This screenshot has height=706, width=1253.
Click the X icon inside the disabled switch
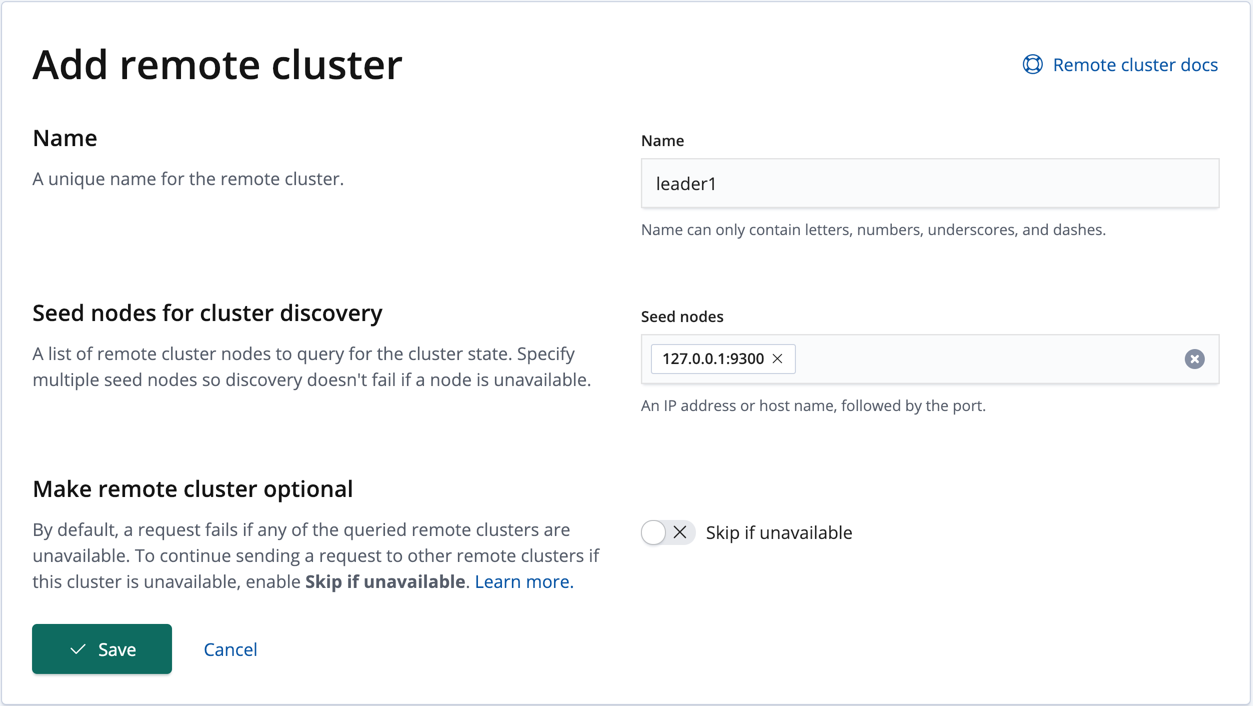click(x=679, y=532)
